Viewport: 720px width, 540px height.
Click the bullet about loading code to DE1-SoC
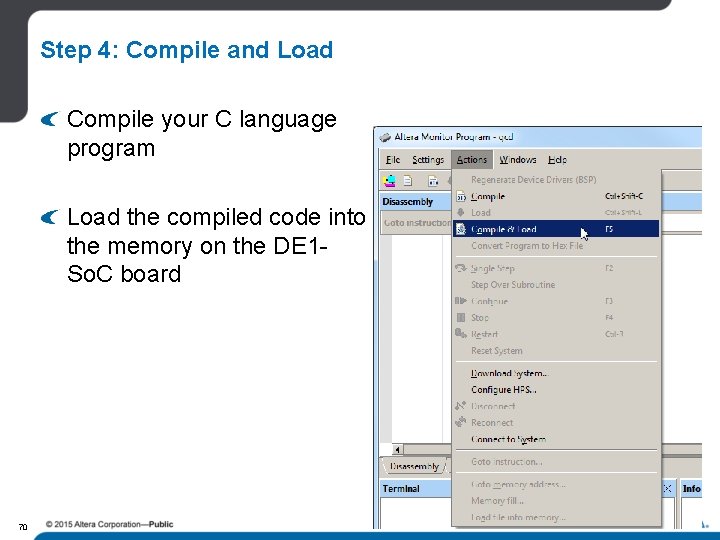(x=216, y=246)
